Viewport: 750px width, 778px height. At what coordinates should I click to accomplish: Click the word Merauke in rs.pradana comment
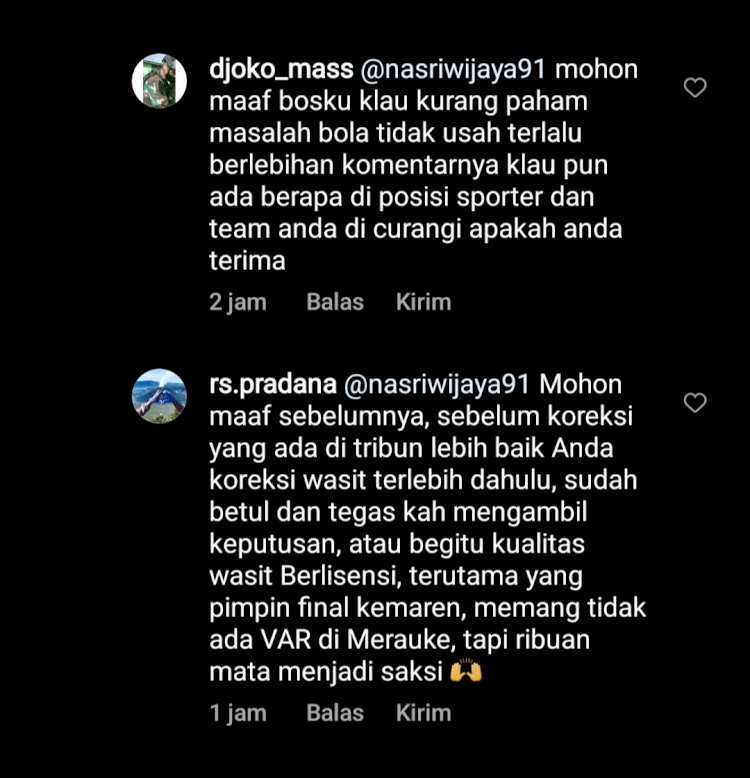click(x=401, y=640)
